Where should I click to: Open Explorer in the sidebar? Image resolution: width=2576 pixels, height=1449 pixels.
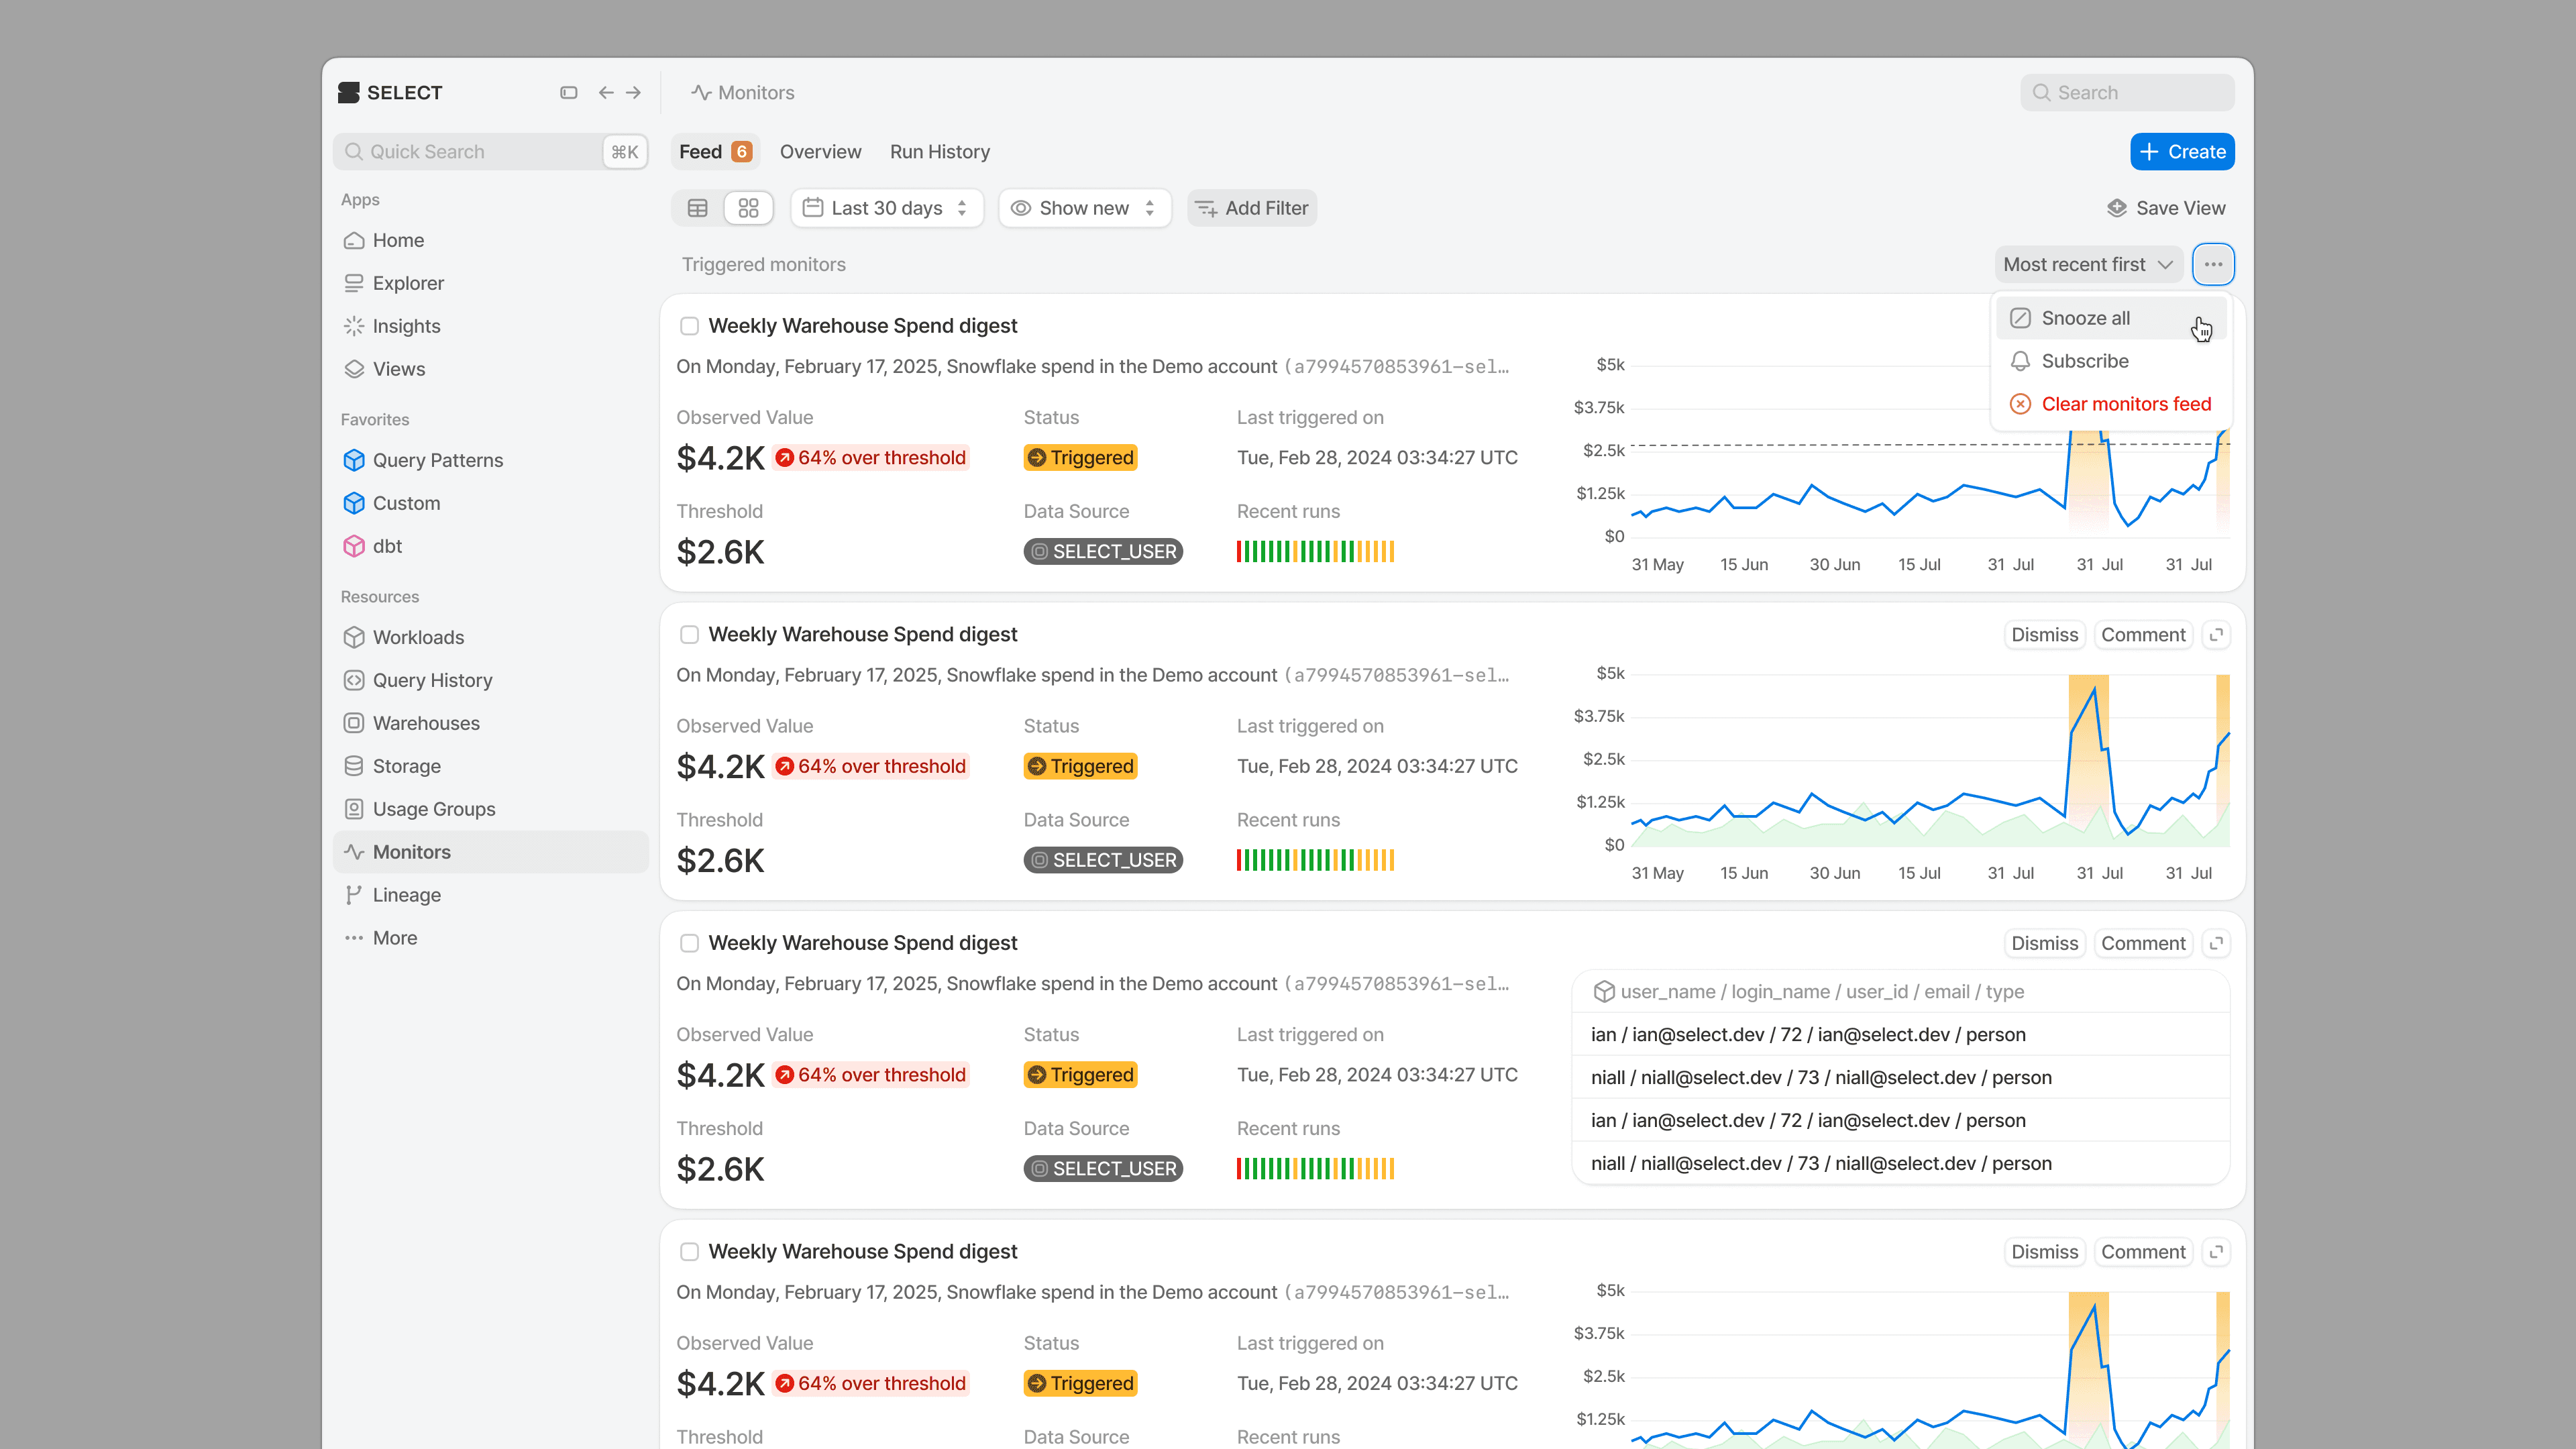click(490, 283)
